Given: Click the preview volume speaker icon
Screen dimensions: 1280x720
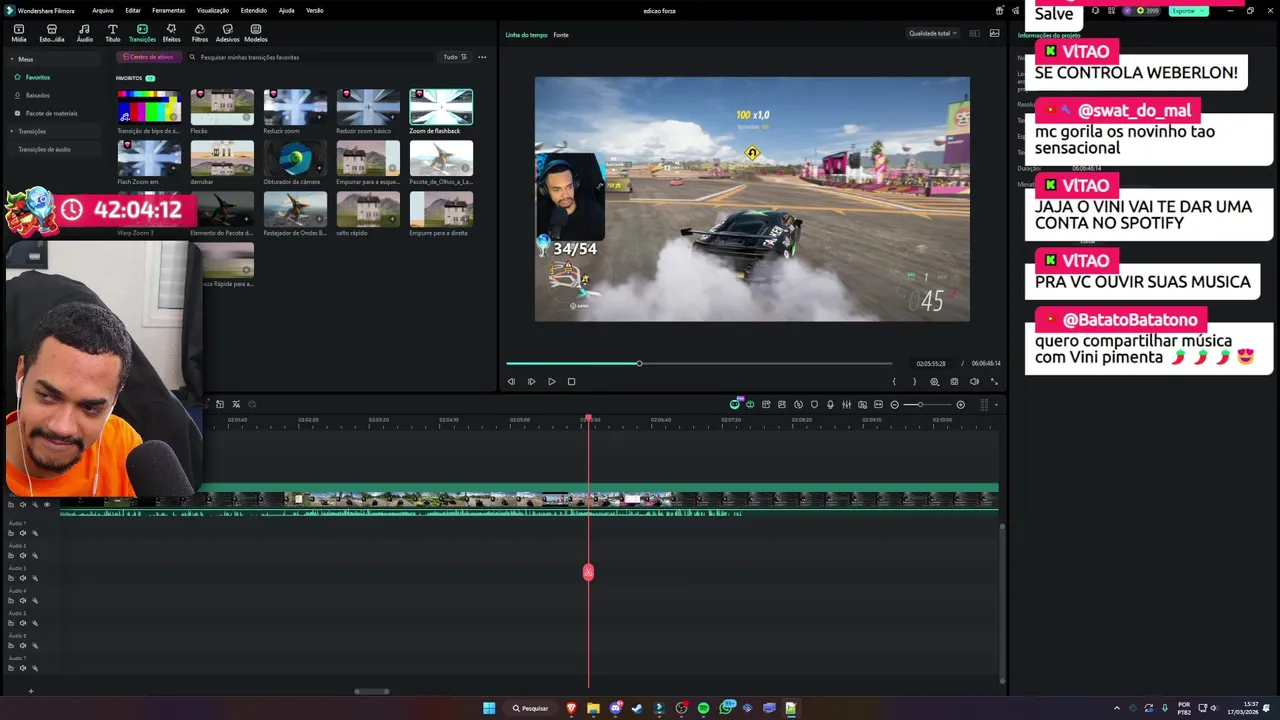Looking at the screenshot, I should [x=974, y=381].
